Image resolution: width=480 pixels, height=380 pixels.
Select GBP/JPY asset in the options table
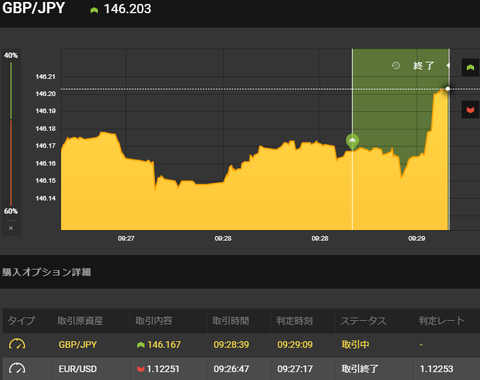click(x=78, y=344)
